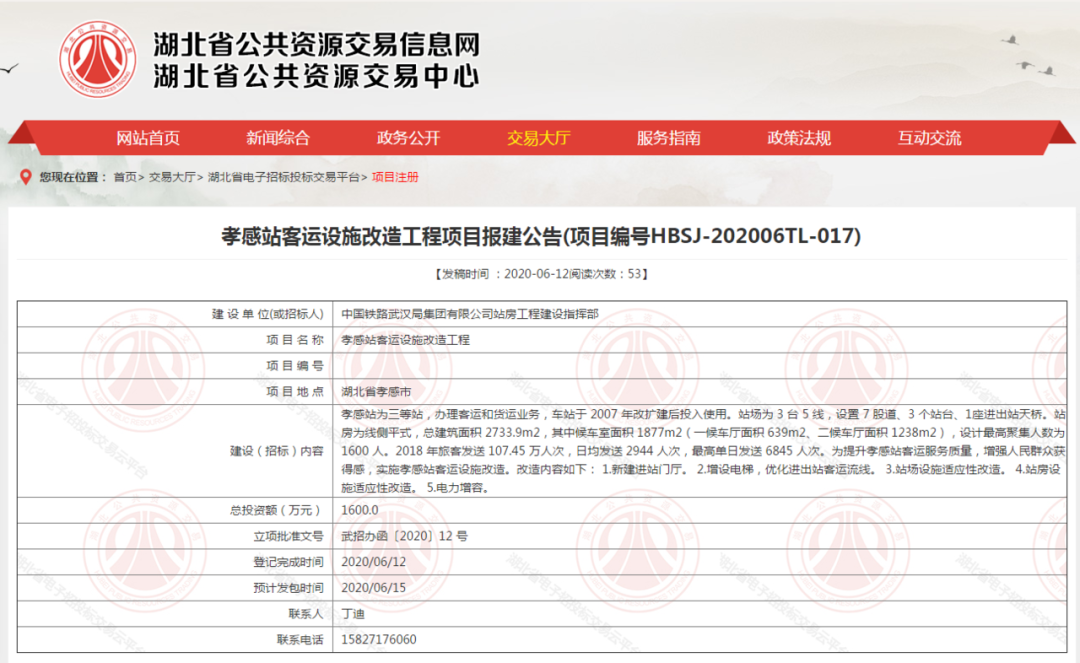Open the 服务指南 menu item
Viewport: 1080px width, 663px height.
pos(668,138)
